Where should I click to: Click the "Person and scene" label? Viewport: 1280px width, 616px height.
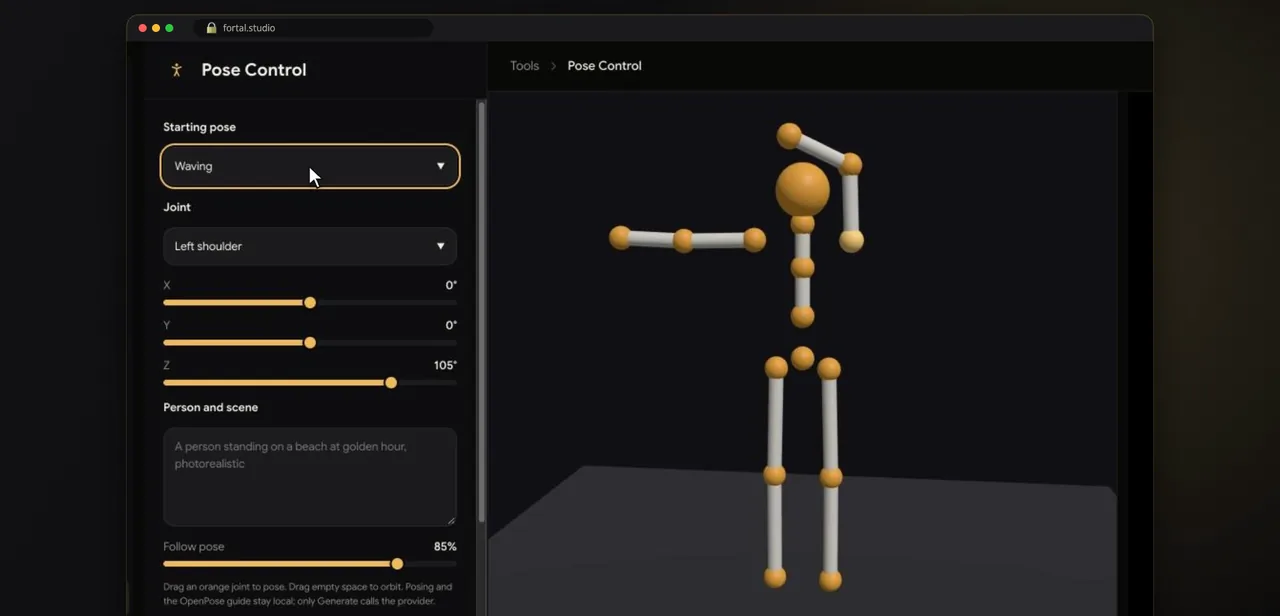211,407
